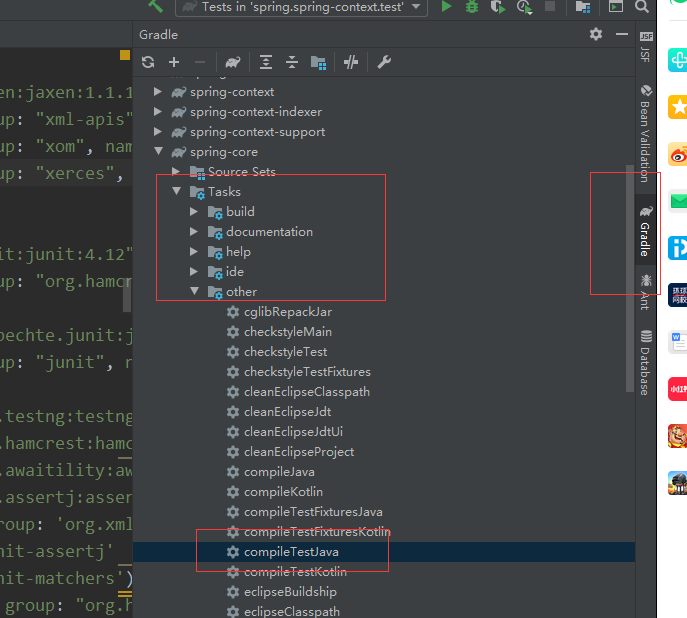Open the green mail desktop icon
This screenshot has width=687, height=618.
678,201
